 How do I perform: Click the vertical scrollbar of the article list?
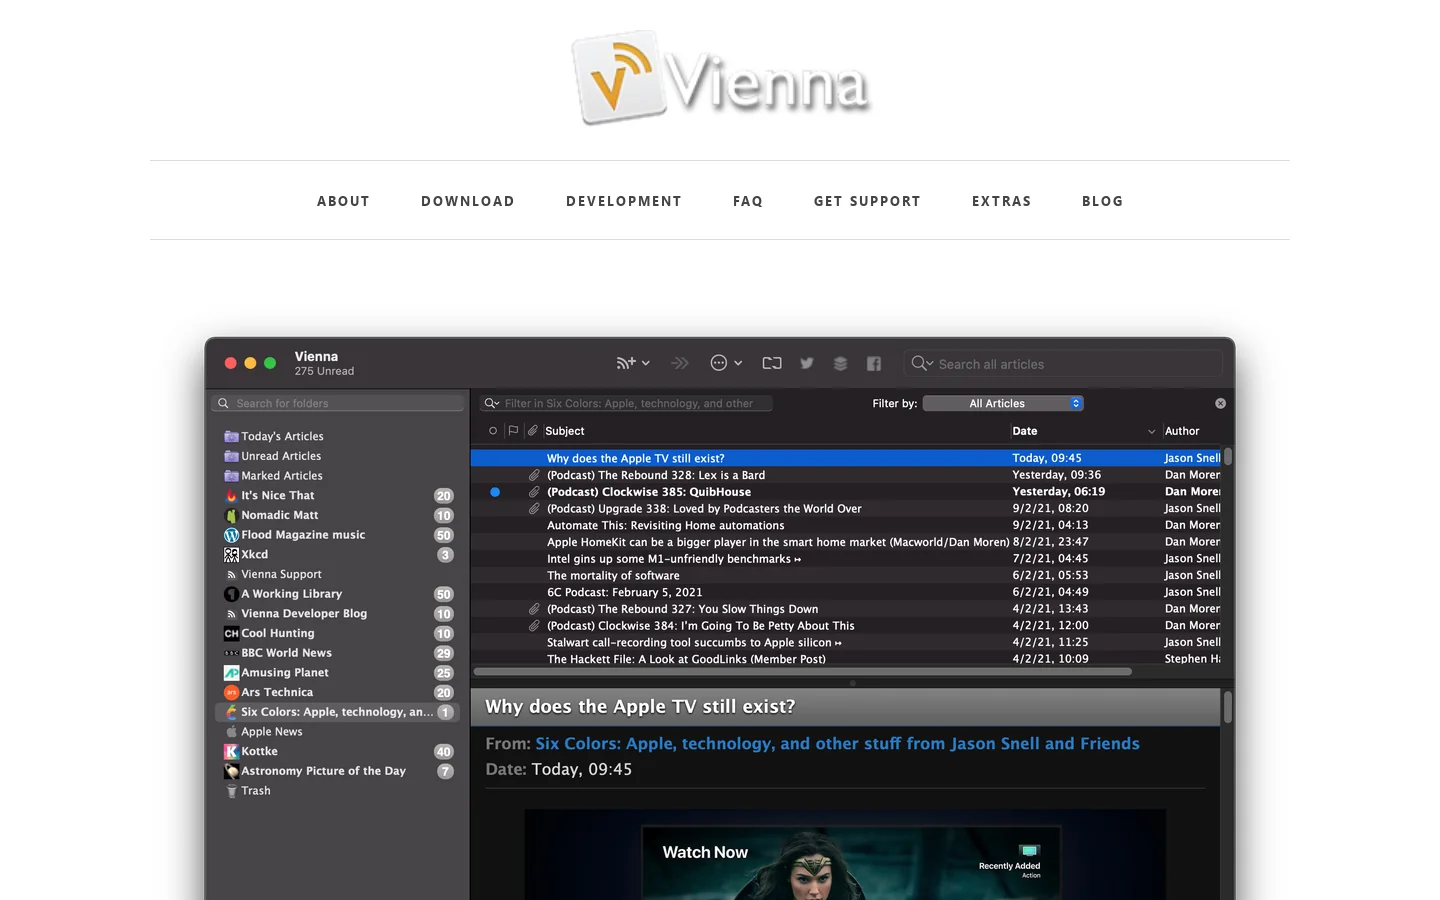coord(1228,457)
